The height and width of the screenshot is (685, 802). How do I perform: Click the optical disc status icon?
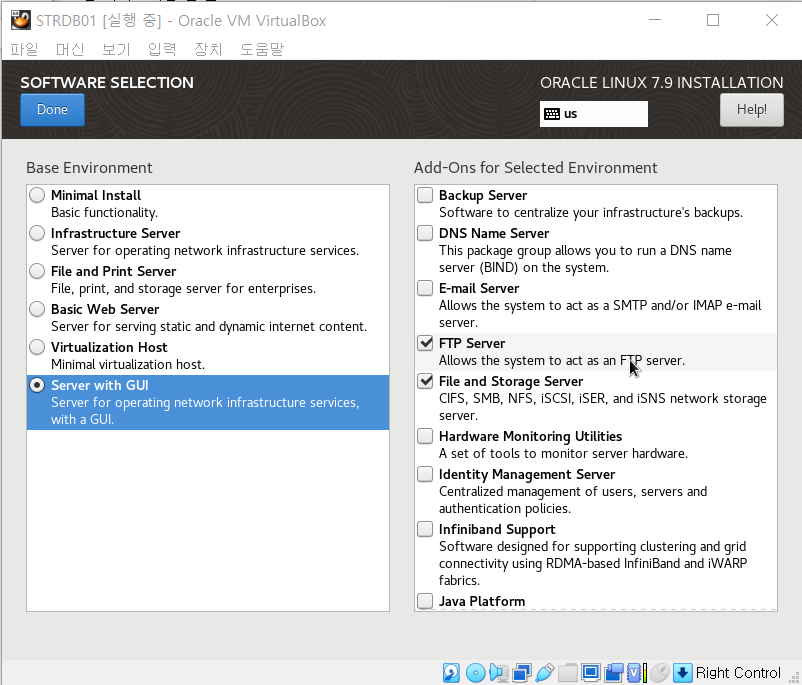pyautogui.click(x=476, y=673)
